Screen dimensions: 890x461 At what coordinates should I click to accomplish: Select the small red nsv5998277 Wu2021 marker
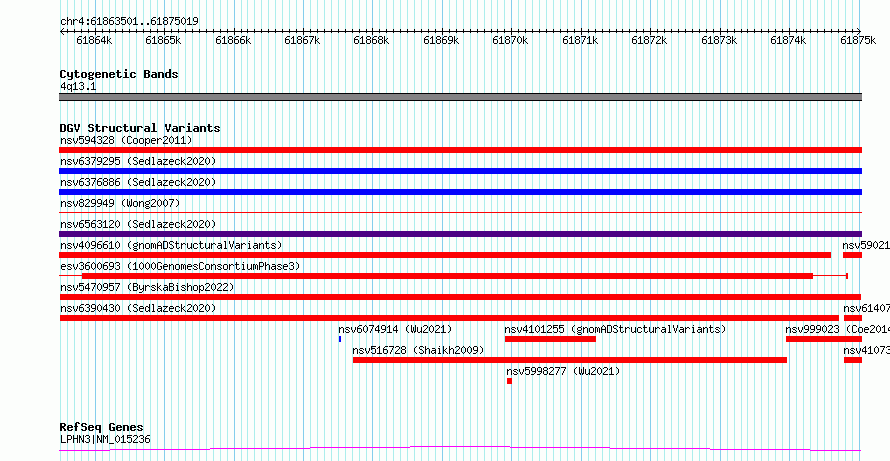pyautogui.click(x=510, y=381)
